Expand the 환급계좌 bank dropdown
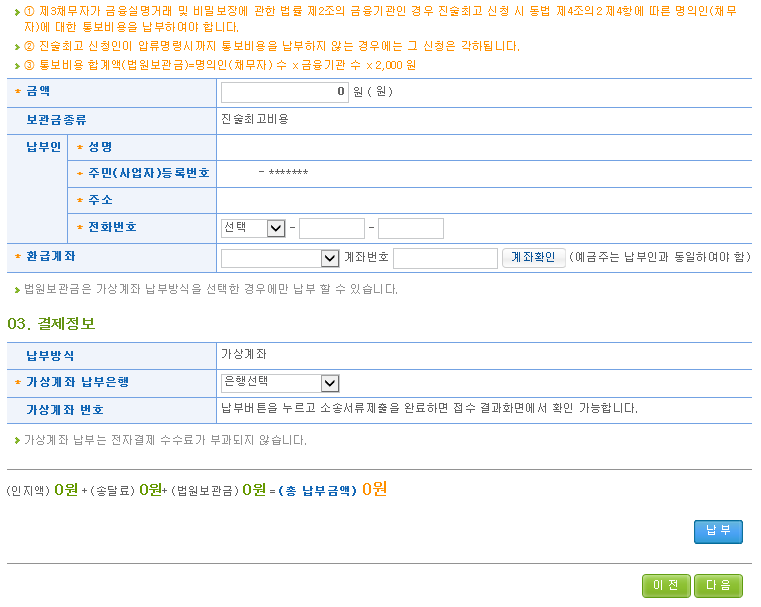The image size is (761, 607). 280,258
